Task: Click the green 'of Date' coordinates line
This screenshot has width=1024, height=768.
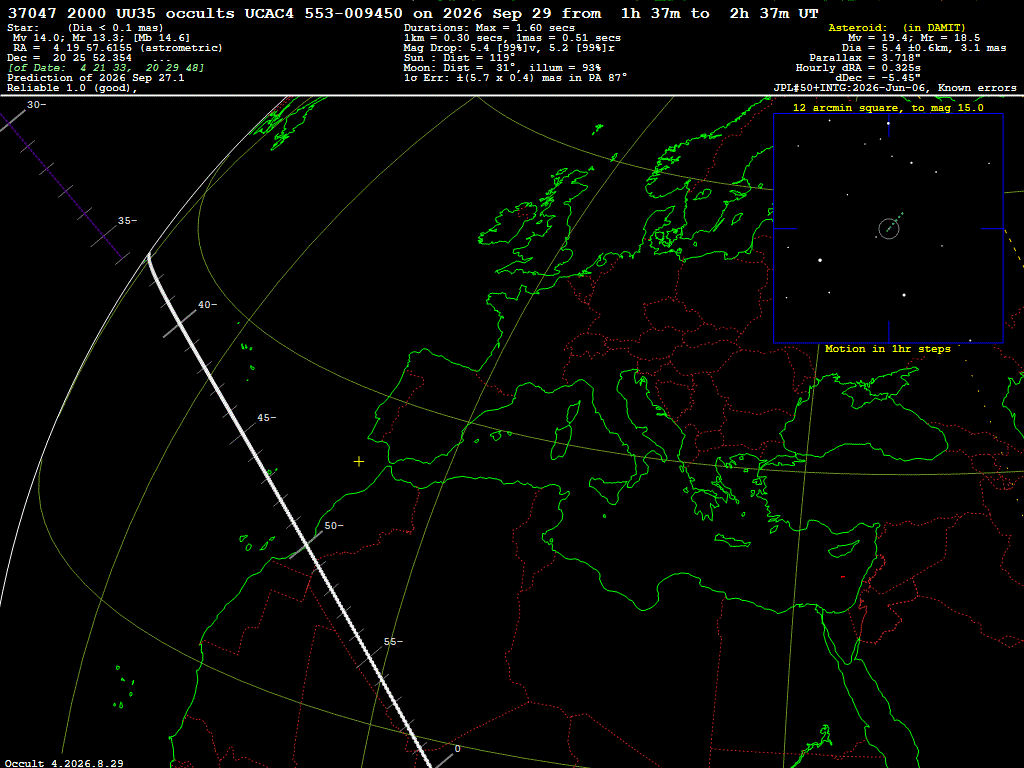Action: (106, 68)
